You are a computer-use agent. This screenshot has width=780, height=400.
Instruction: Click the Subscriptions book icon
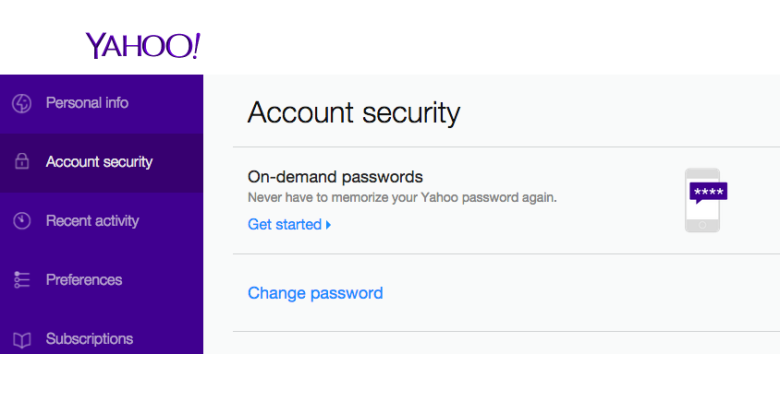[x=22, y=340]
